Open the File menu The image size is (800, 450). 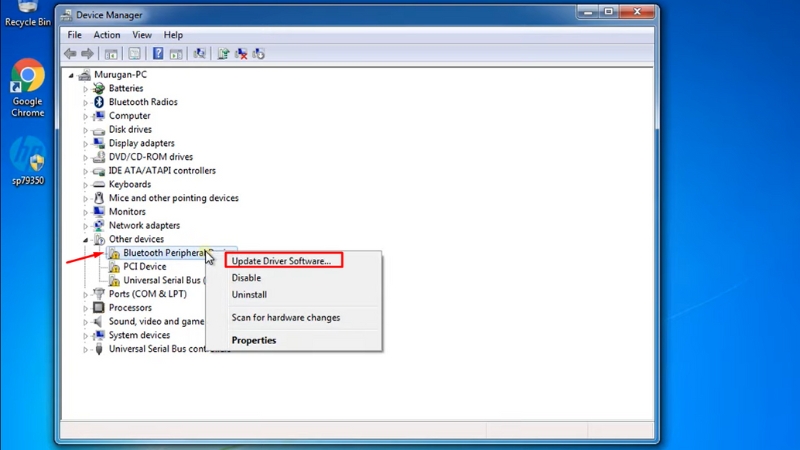[x=74, y=35]
